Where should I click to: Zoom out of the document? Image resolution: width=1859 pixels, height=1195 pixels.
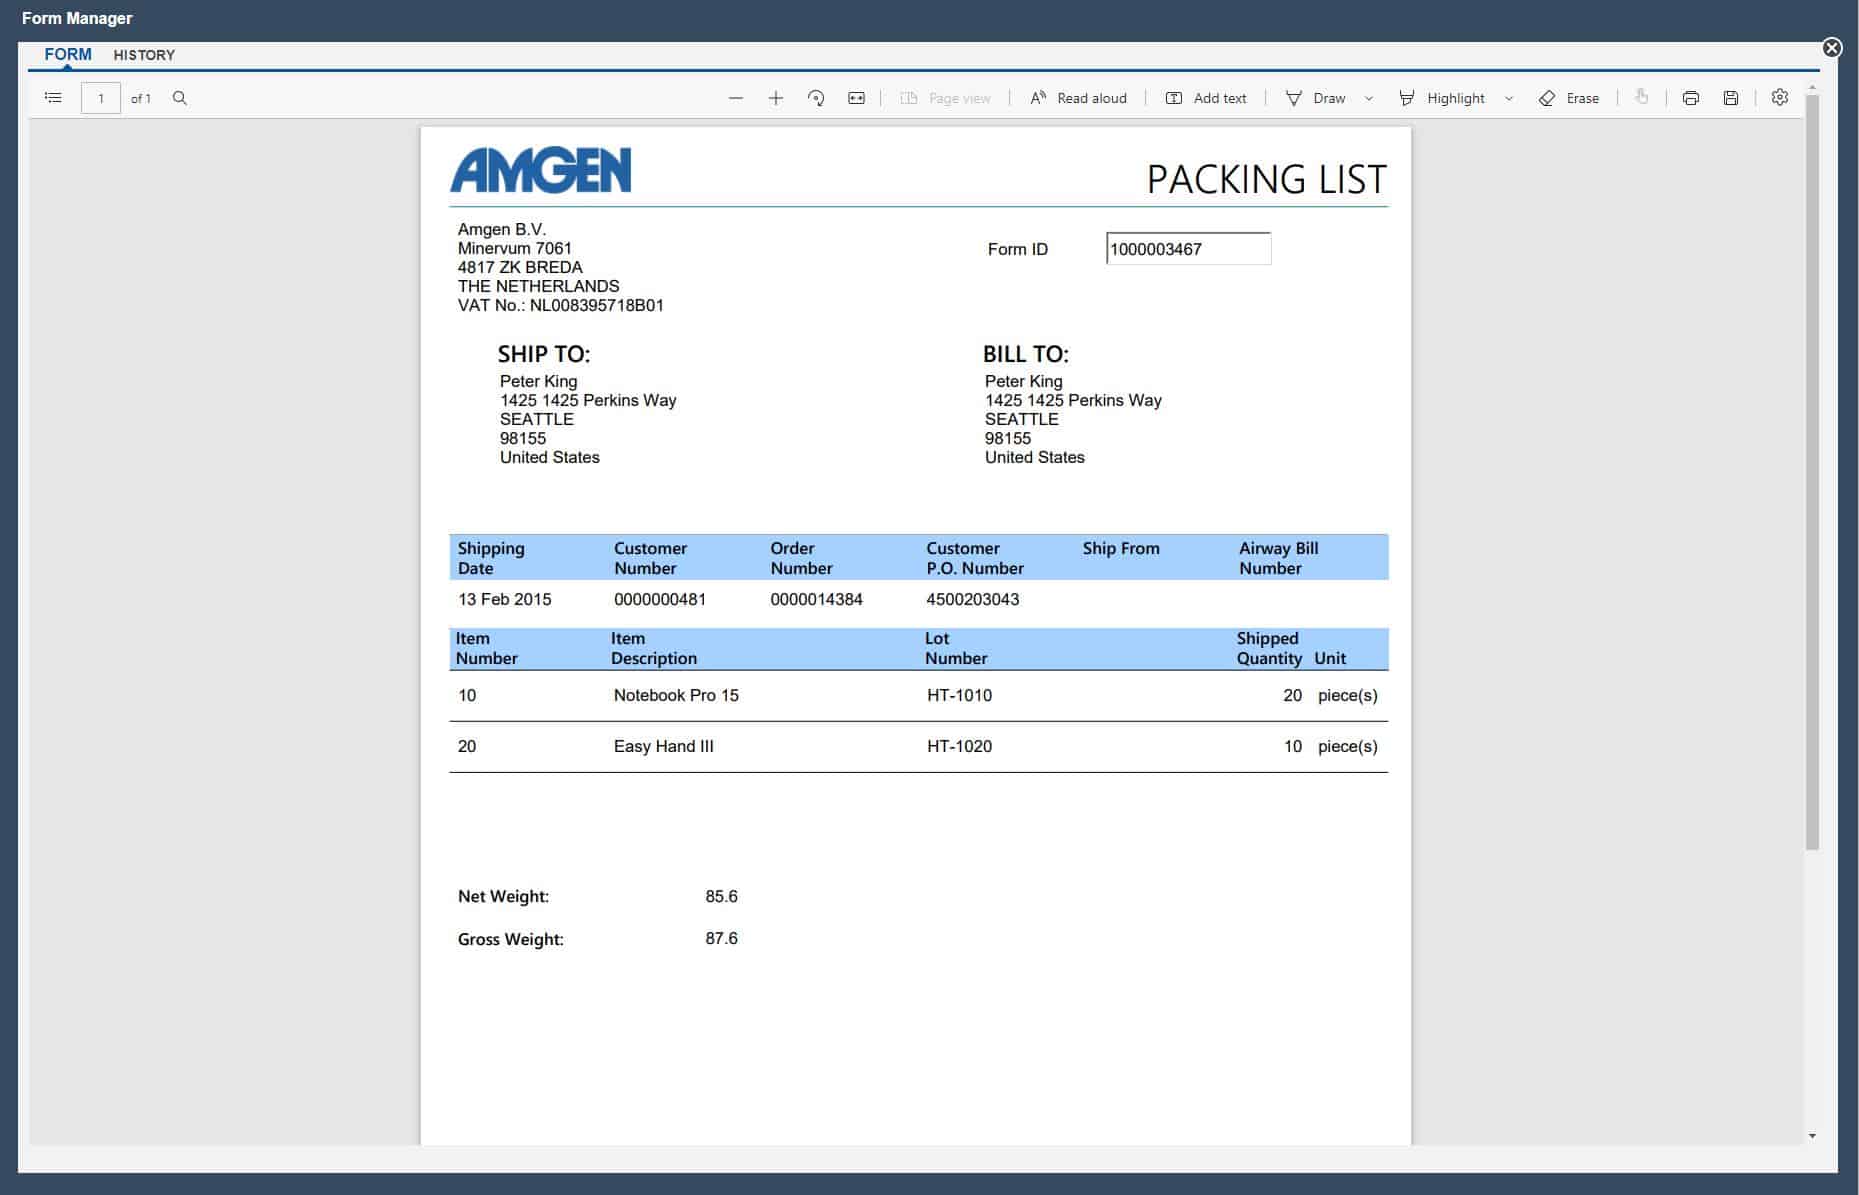pyautogui.click(x=735, y=97)
